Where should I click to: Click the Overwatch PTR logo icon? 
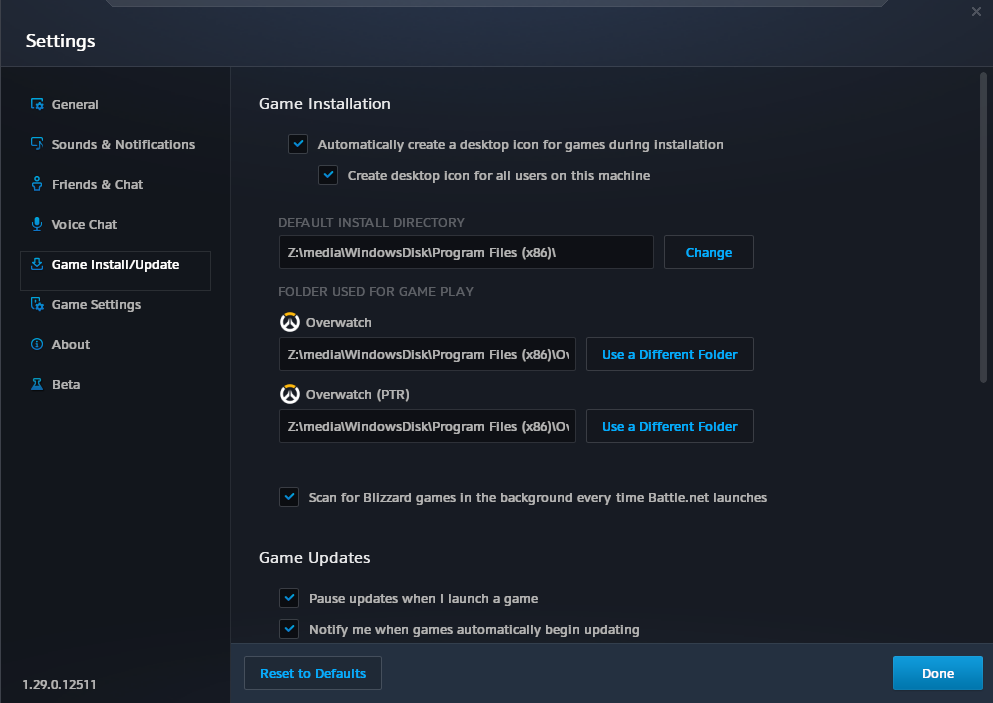pos(289,394)
